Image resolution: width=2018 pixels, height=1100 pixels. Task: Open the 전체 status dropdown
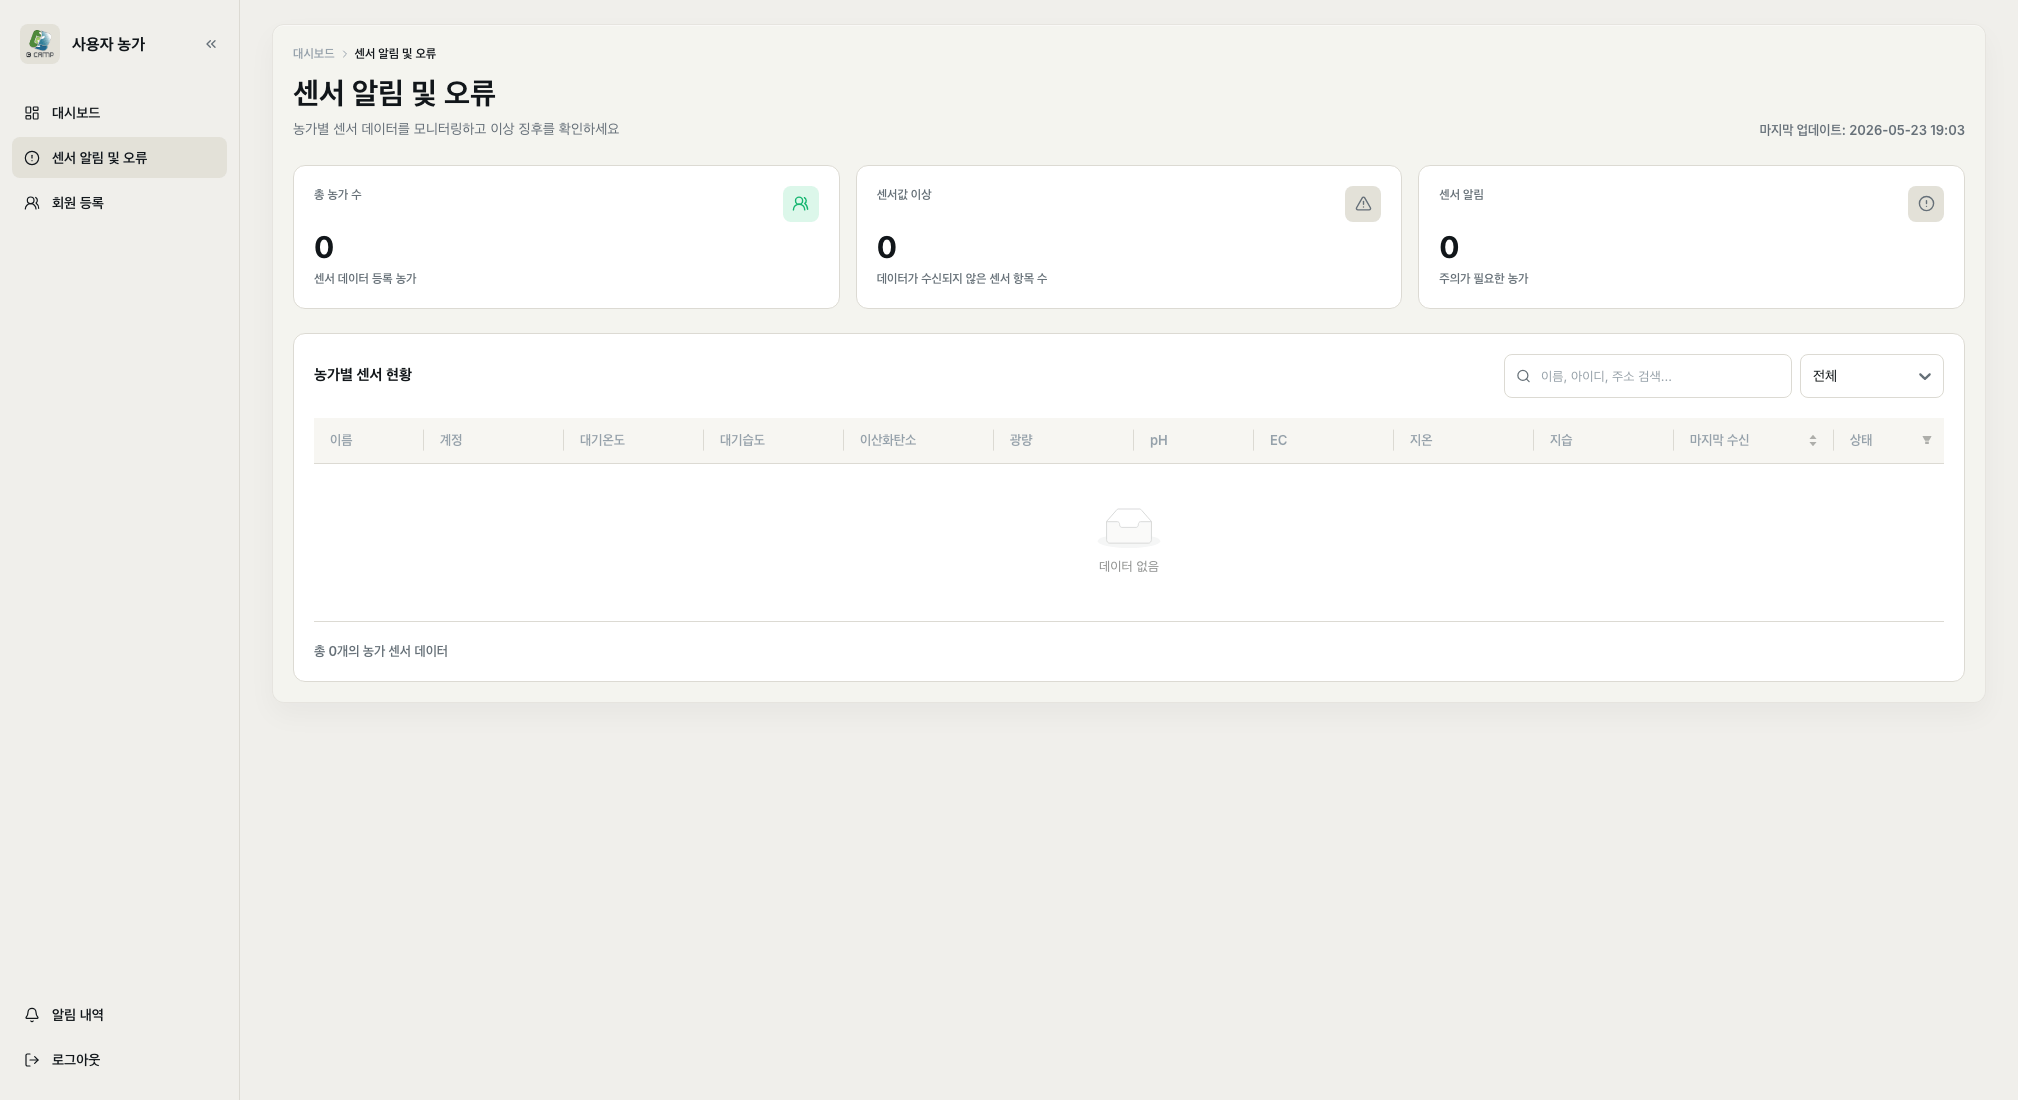pyautogui.click(x=1871, y=376)
